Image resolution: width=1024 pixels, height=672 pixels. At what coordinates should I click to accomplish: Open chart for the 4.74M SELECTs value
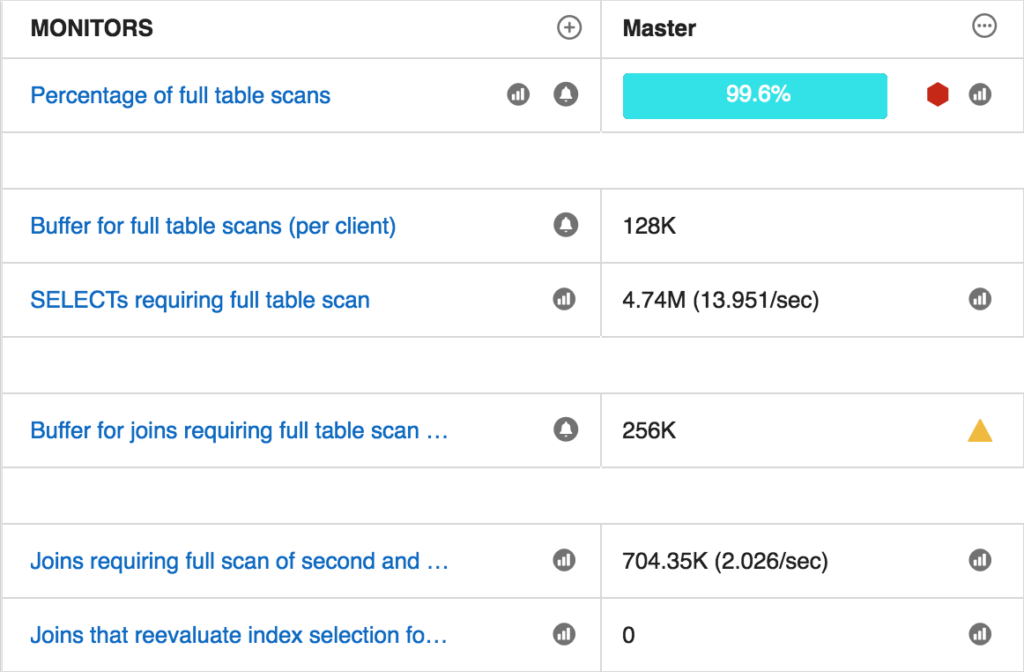click(979, 299)
